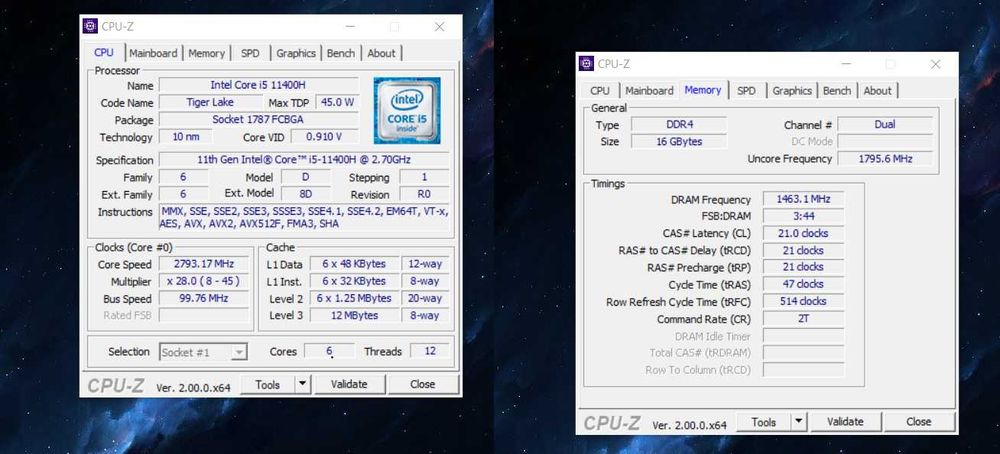Close the right CPU-Z window via title bar X
1000x454 pixels.
coord(936,64)
